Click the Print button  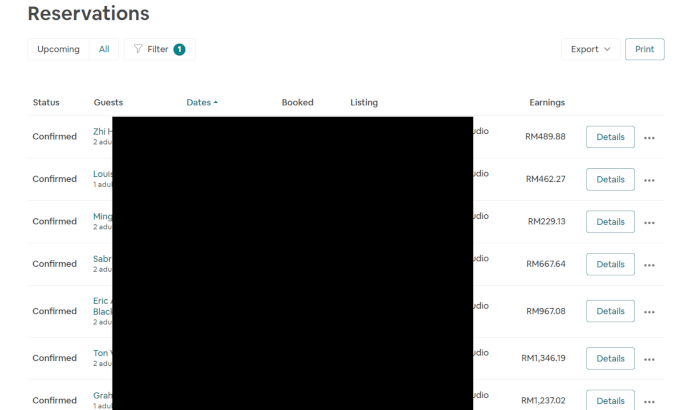coord(644,49)
